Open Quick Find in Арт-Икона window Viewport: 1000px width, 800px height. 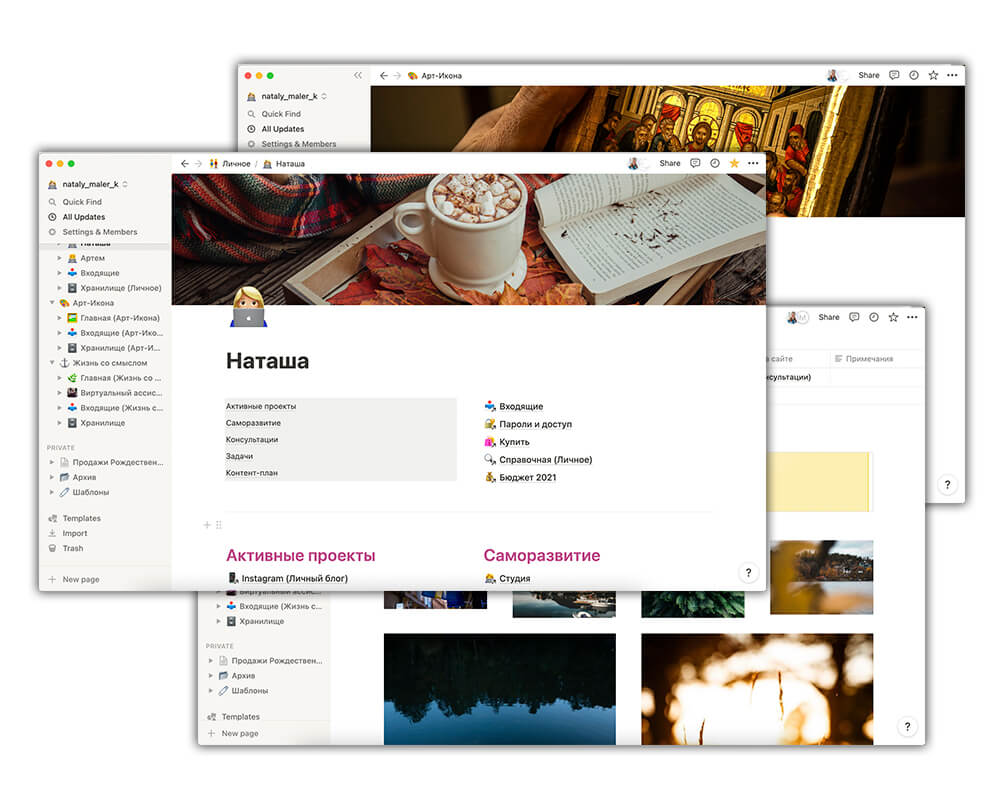coord(281,114)
